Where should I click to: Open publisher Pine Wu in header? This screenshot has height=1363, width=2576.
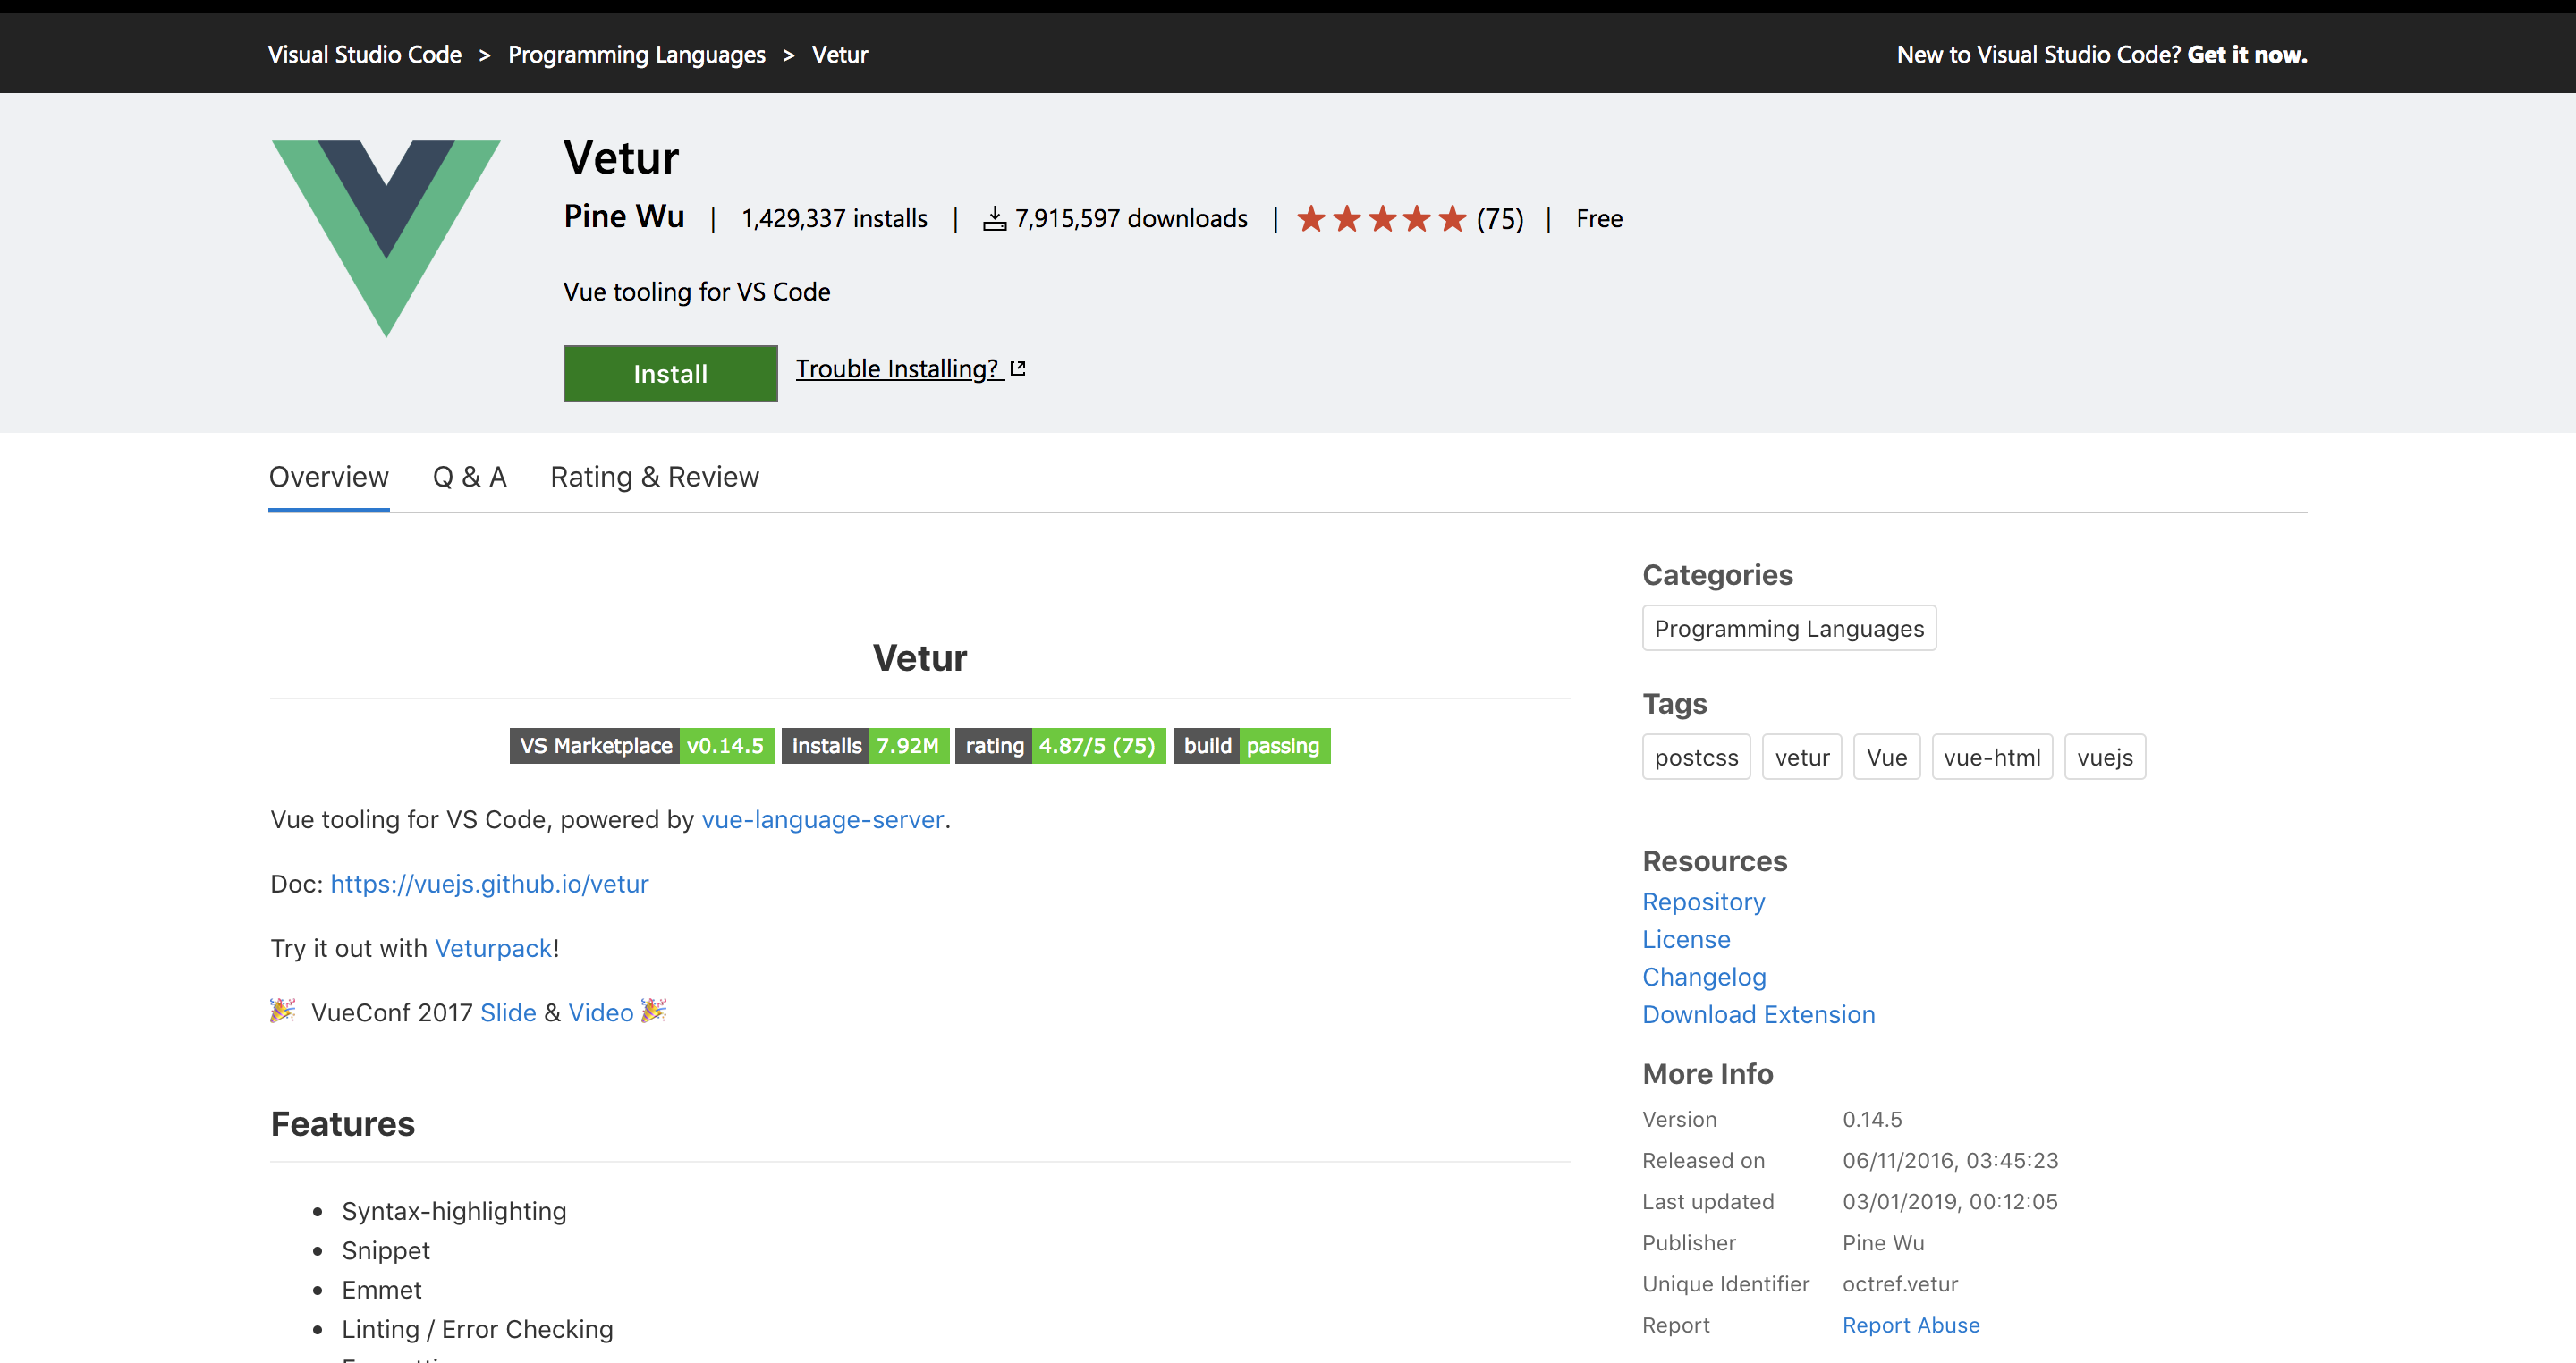tap(624, 217)
